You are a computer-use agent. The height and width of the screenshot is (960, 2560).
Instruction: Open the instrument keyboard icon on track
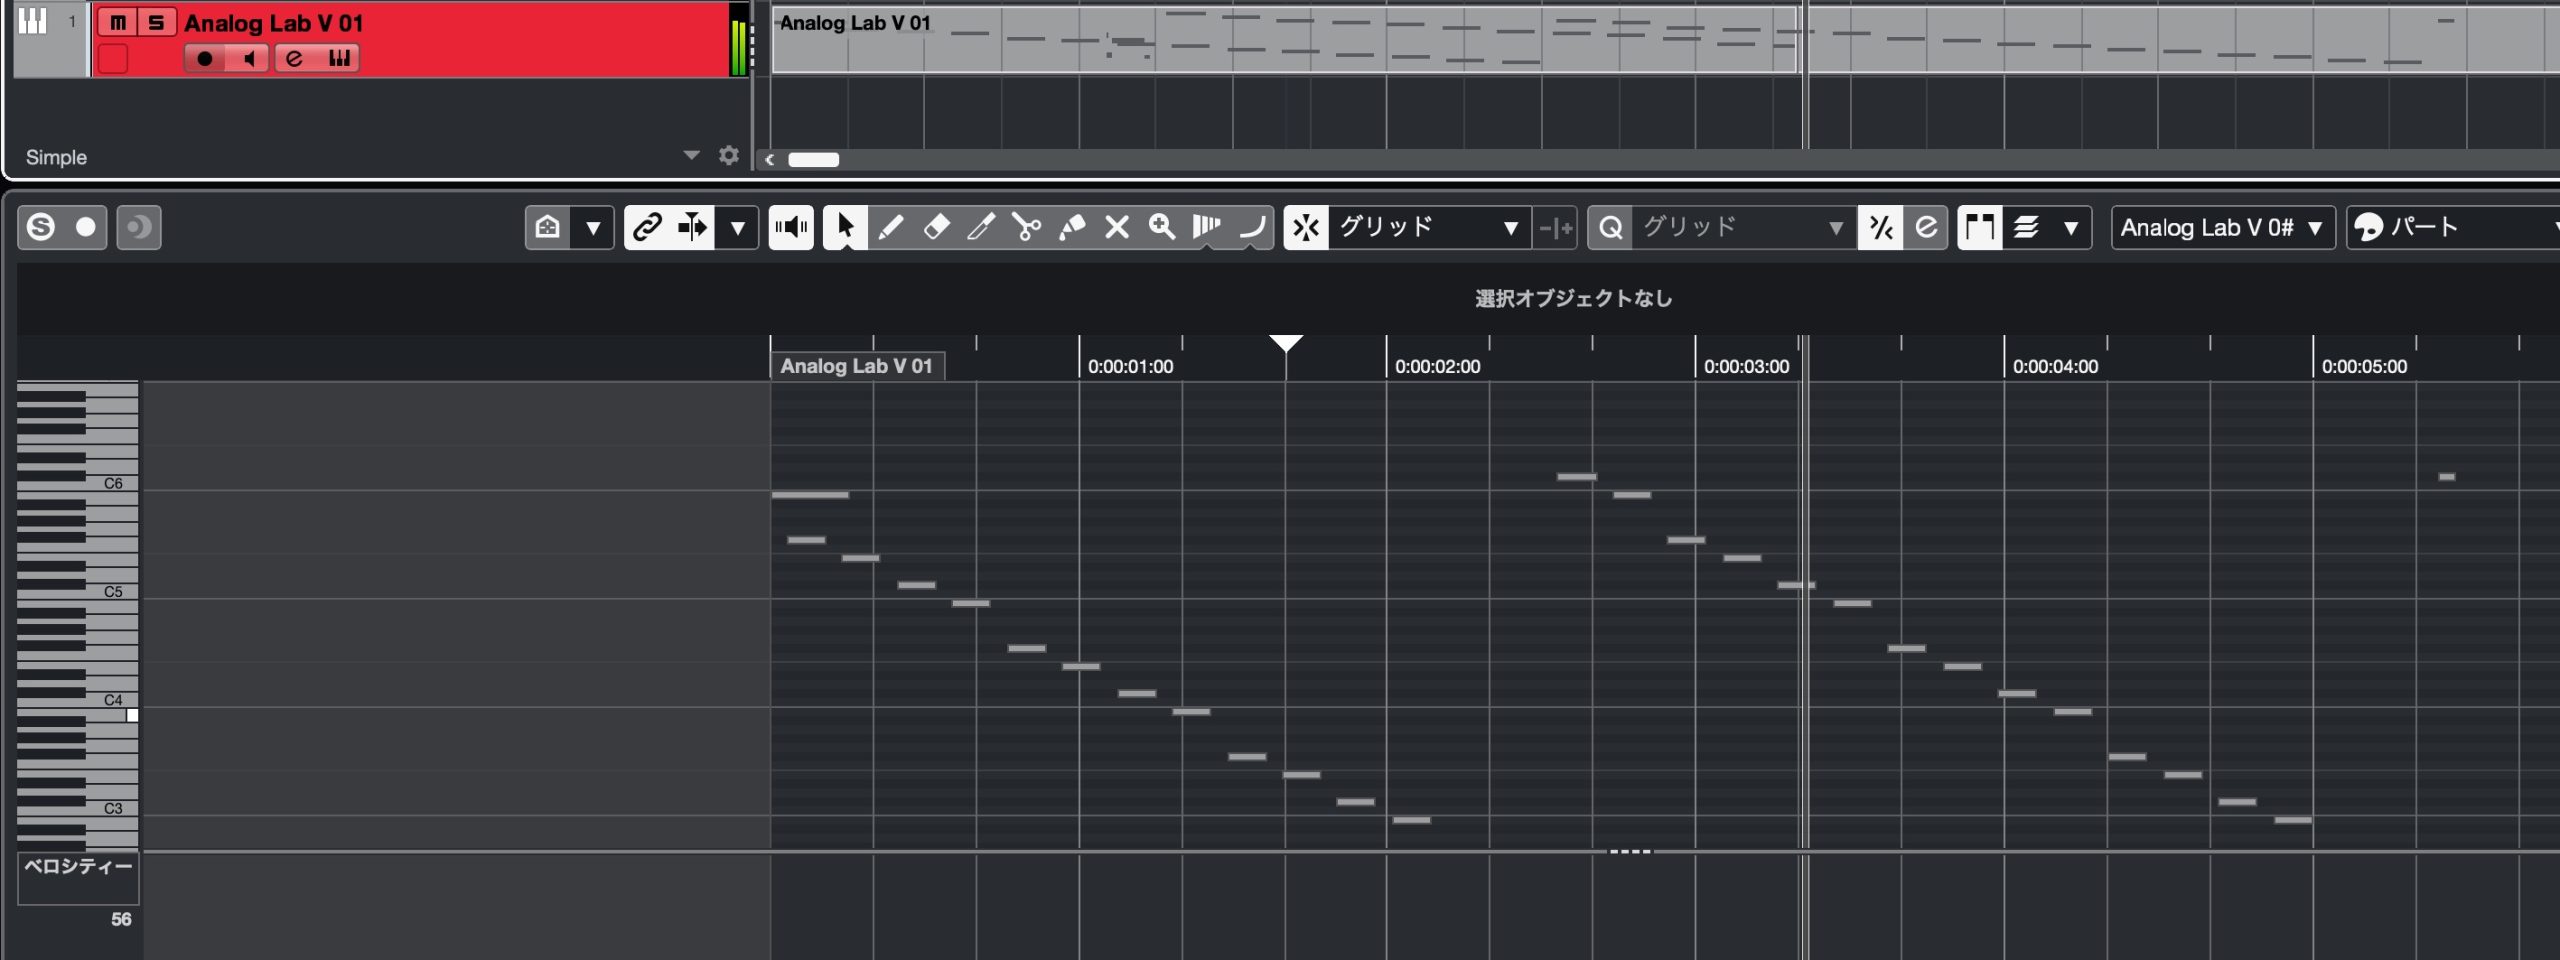pyautogui.click(x=340, y=58)
